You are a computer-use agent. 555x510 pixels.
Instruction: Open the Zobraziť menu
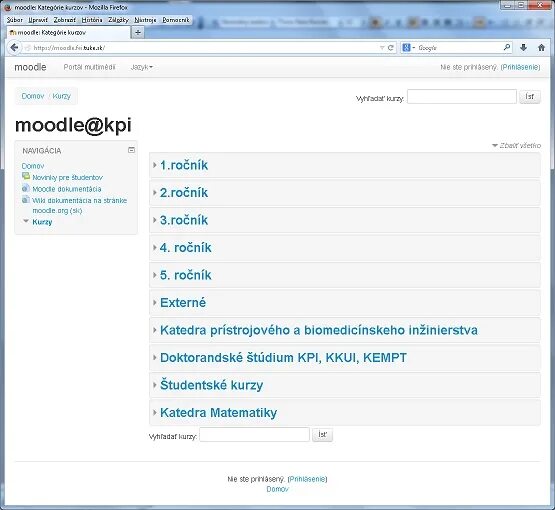[65, 20]
